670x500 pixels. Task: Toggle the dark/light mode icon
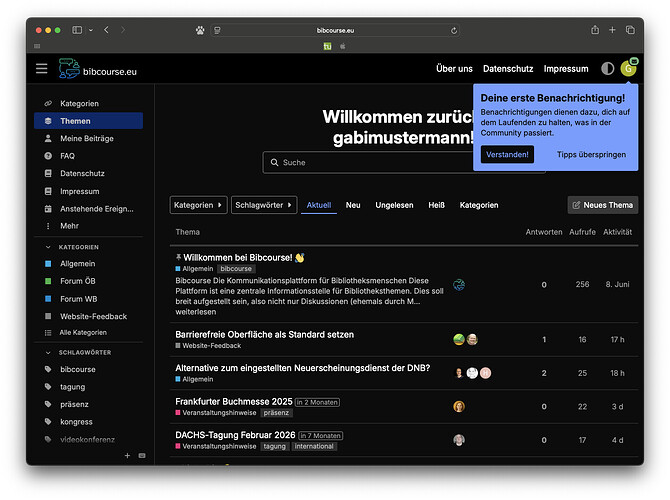pyautogui.click(x=607, y=68)
